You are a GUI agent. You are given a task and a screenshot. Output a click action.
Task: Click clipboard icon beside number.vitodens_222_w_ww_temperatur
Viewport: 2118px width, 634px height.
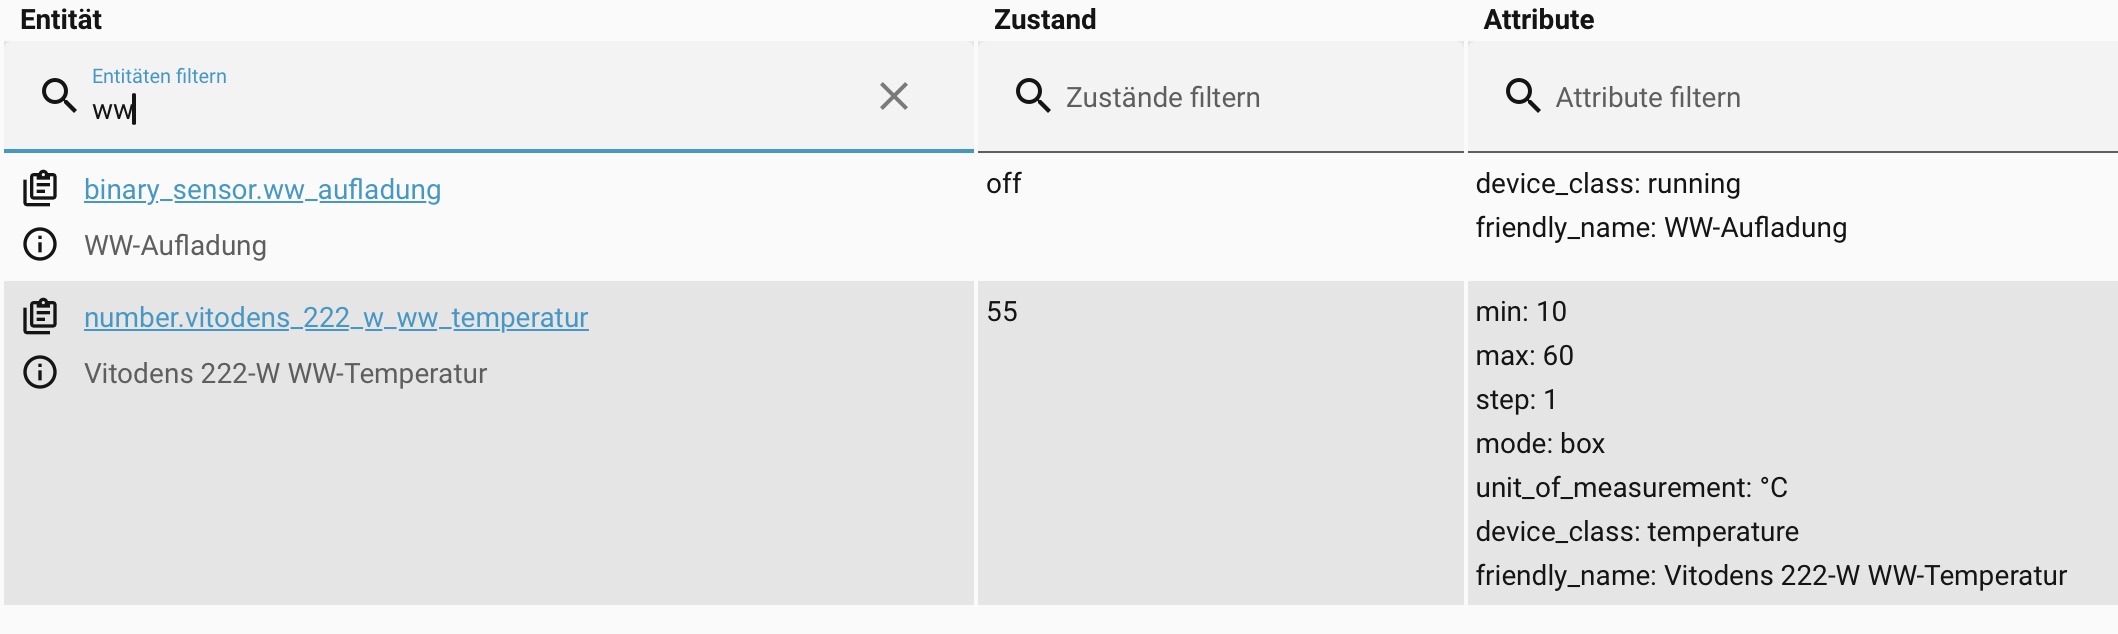click(40, 316)
